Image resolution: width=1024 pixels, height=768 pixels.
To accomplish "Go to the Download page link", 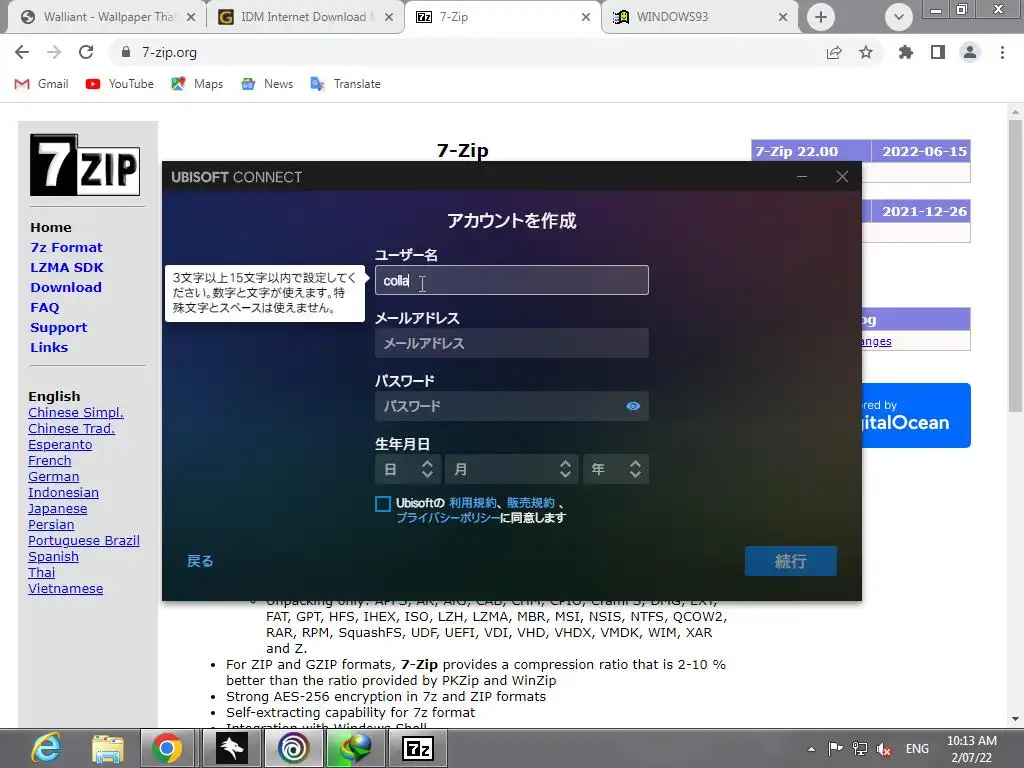I will 66,287.
